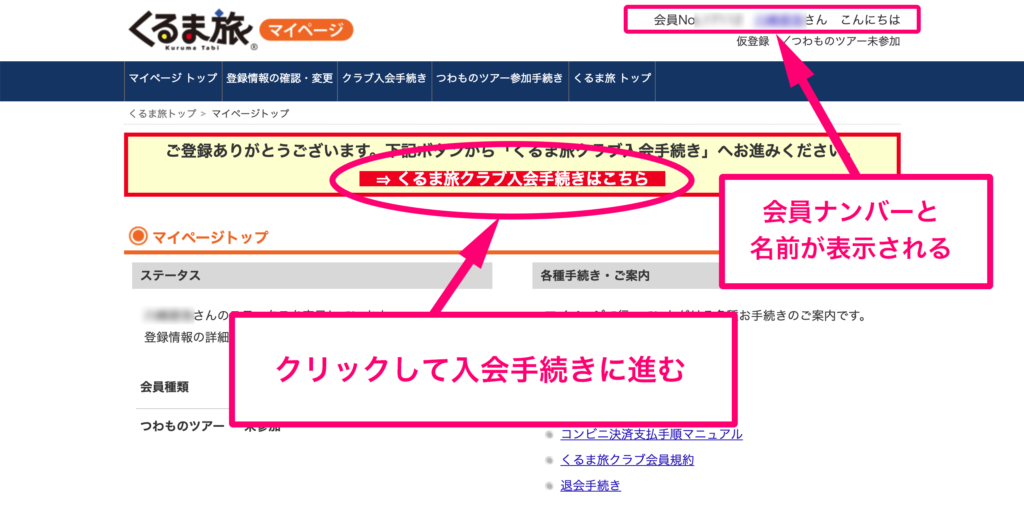The image size is (1024, 508).
Task: Select クラブ入会手続き in the navigation bar
Action: (x=384, y=79)
